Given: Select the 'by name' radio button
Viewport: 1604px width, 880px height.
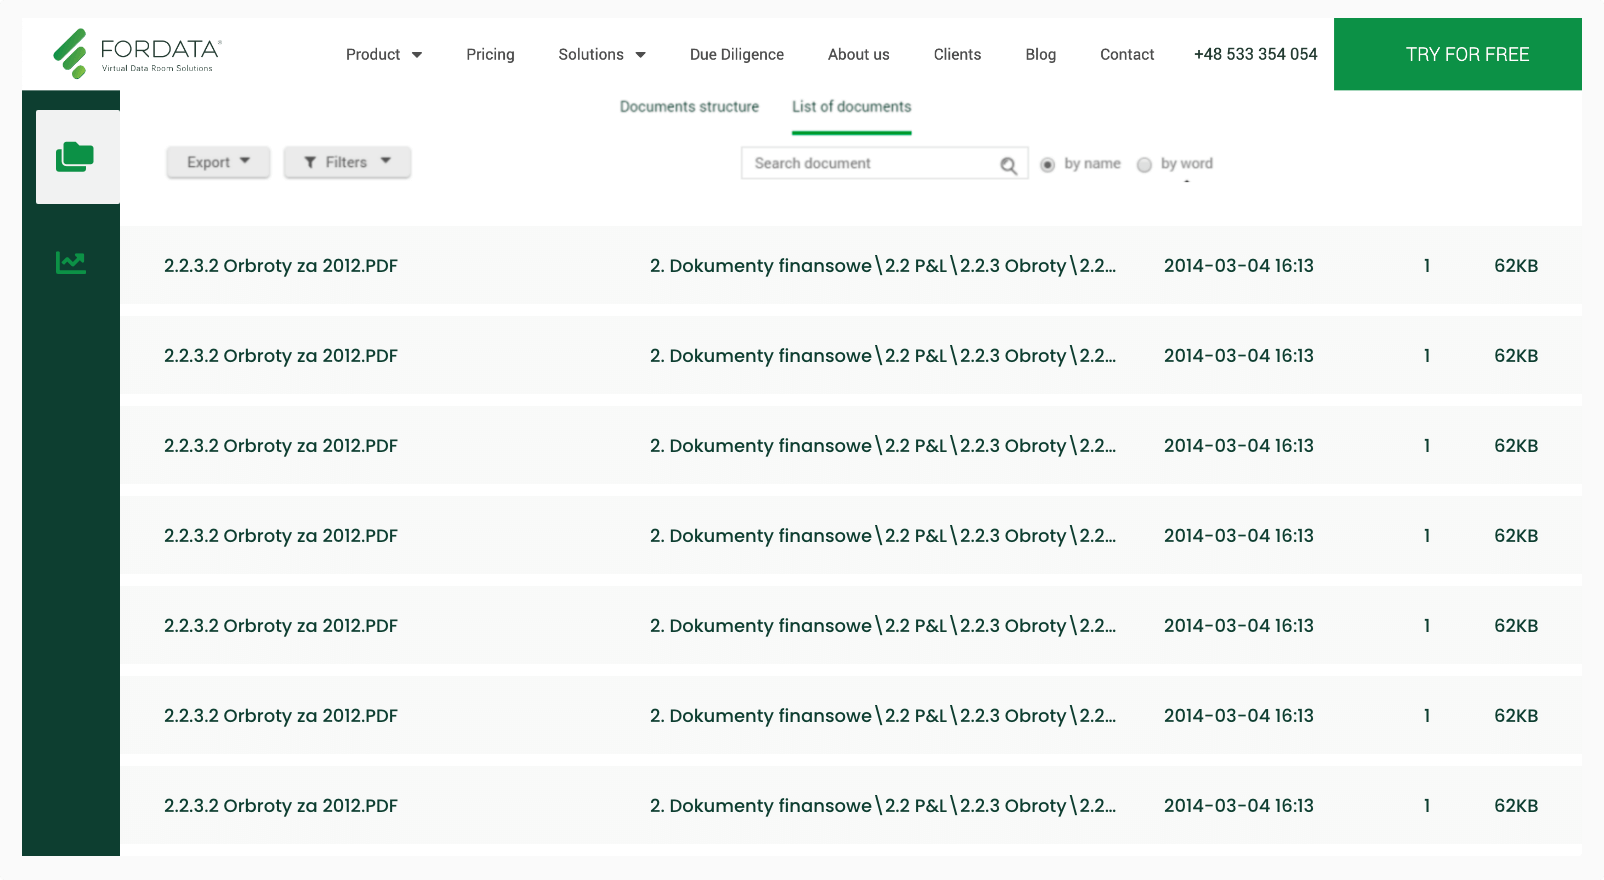Looking at the screenshot, I should click(1047, 165).
